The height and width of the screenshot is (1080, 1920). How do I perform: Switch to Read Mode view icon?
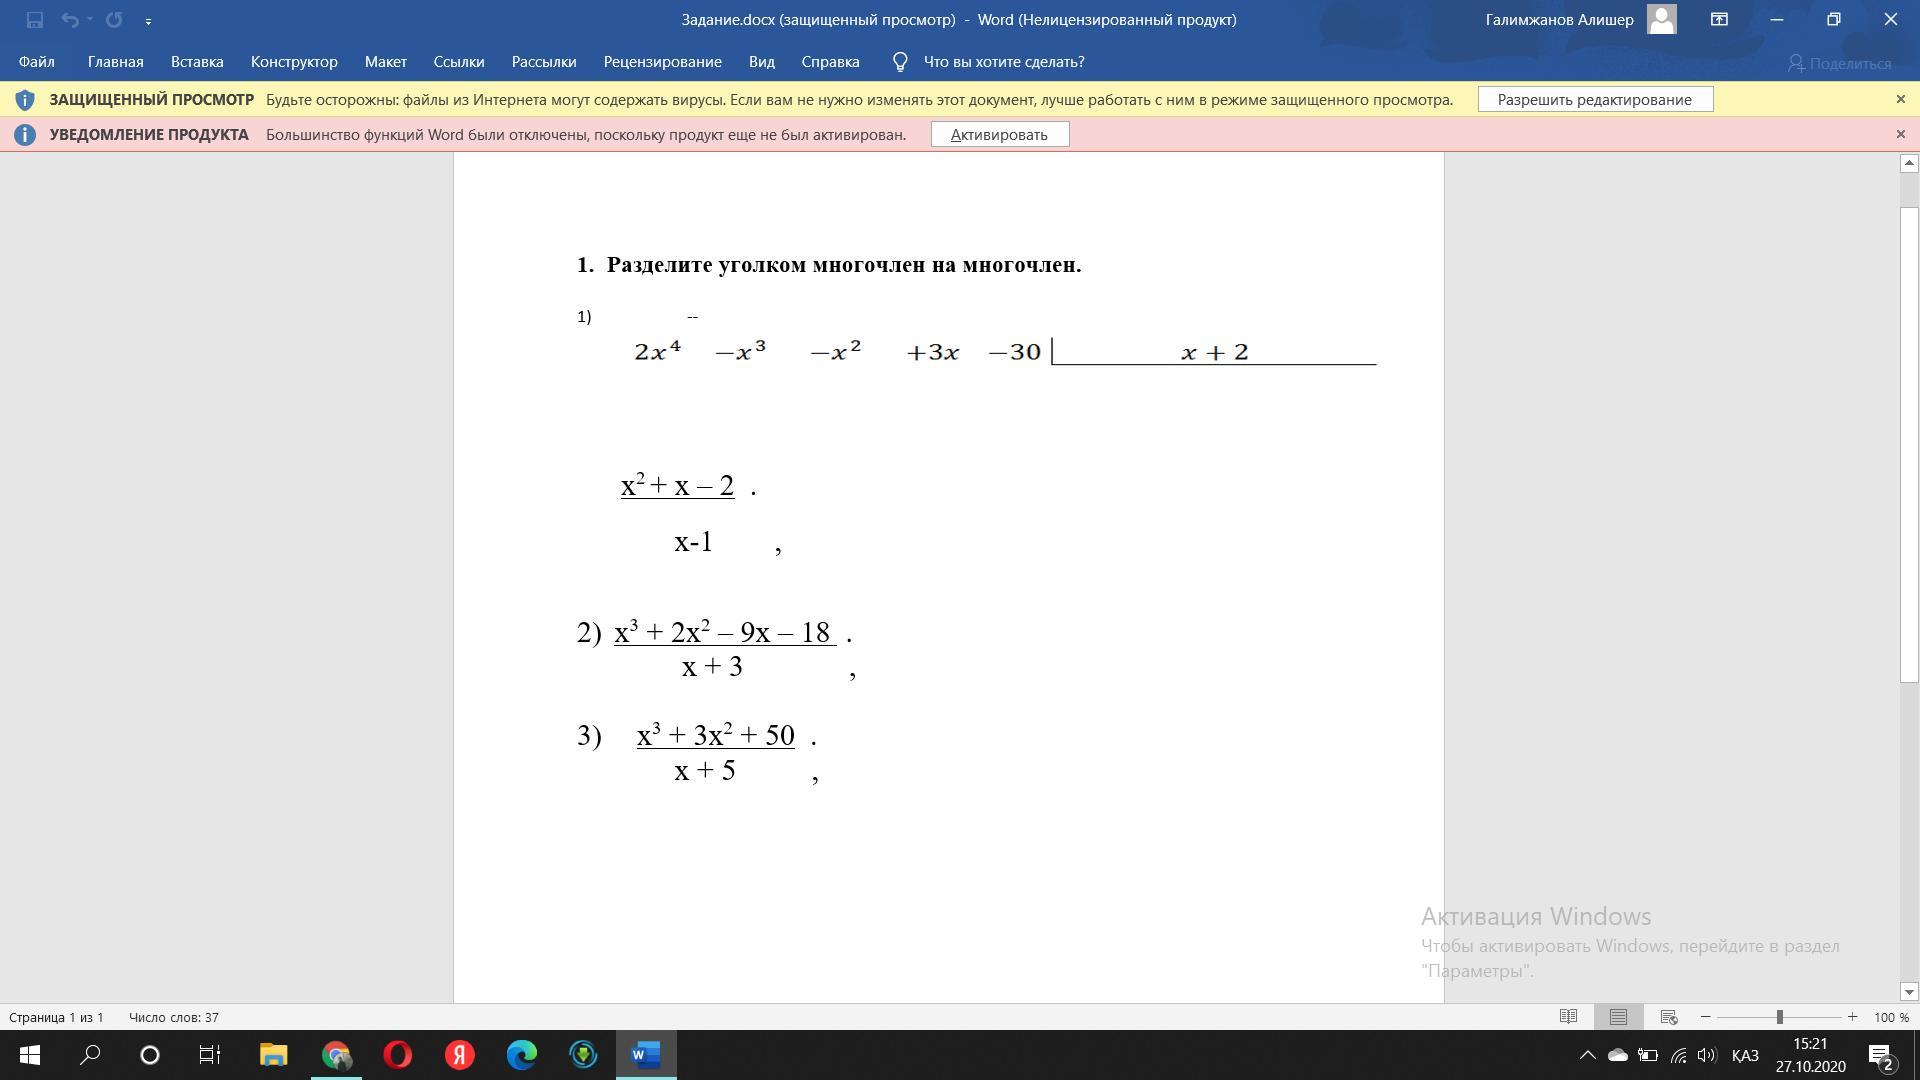coord(1568,1017)
